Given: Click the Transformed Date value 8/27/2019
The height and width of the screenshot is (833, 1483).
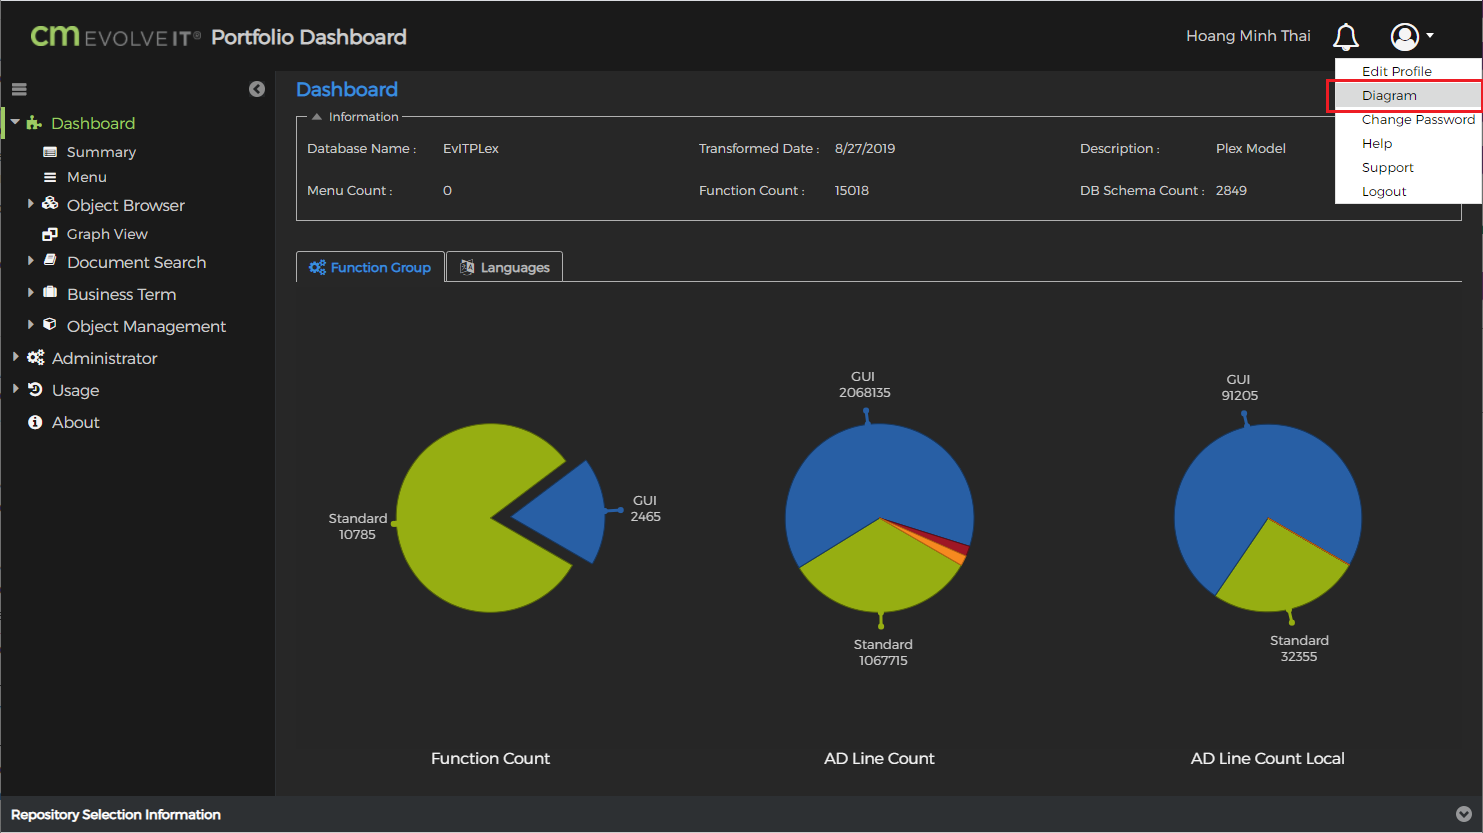Looking at the screenshot, I should (x=865, y=149).
